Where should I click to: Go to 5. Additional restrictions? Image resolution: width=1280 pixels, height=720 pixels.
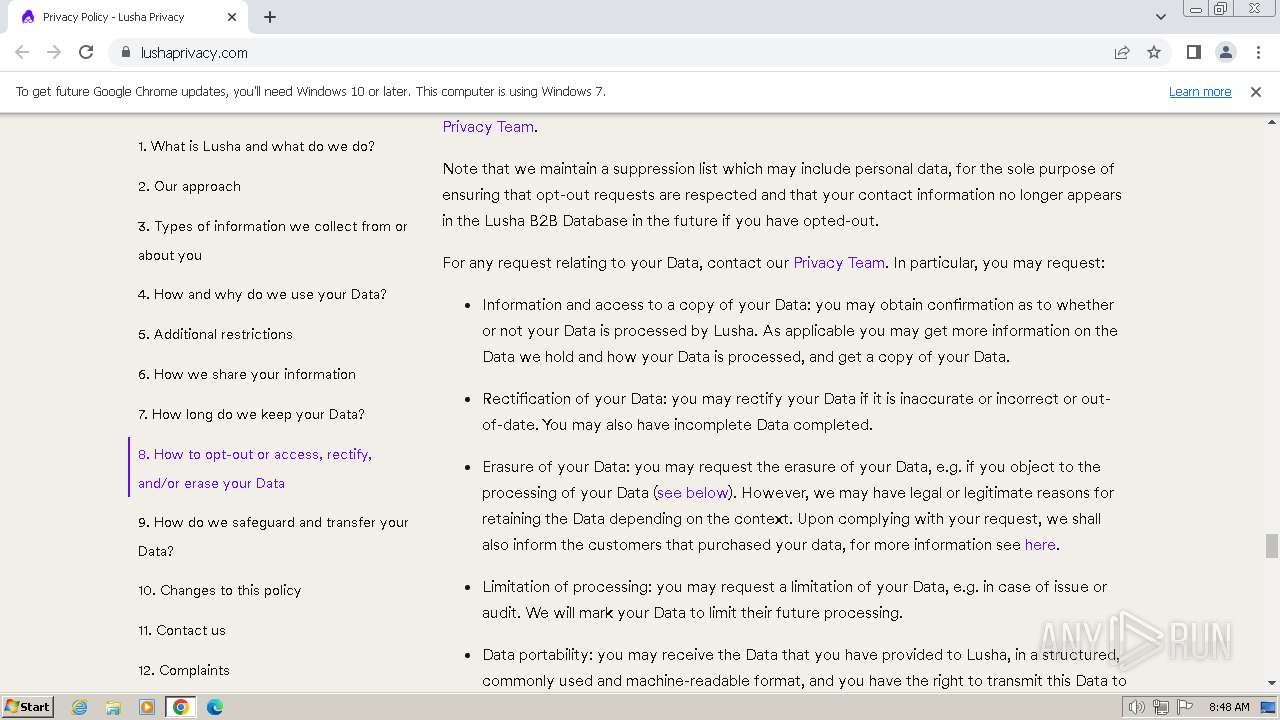pos(215,334)
